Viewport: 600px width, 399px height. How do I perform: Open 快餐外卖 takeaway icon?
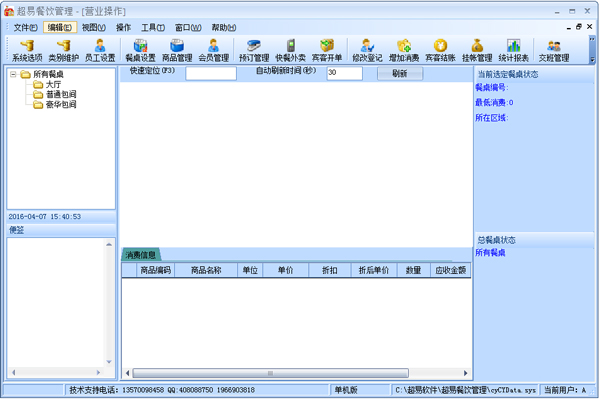tap(290, 50)
